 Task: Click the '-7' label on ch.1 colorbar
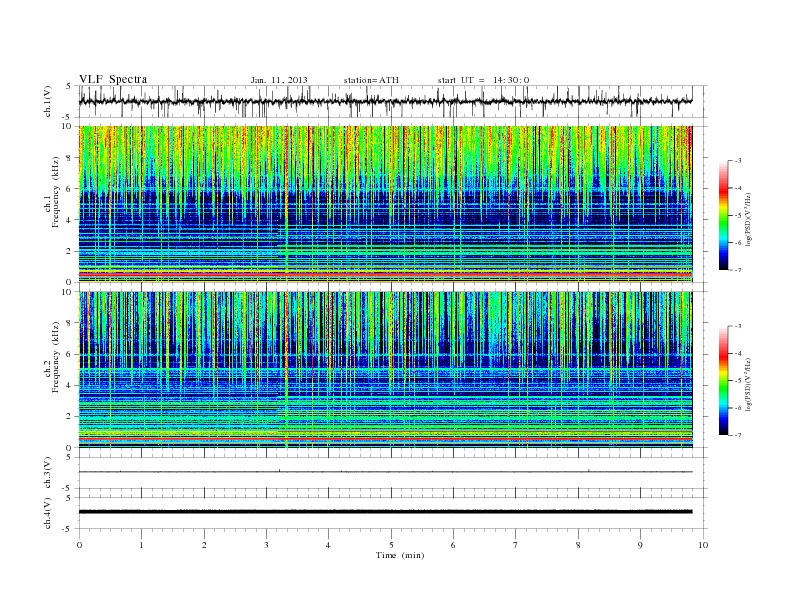coord(738,270)
